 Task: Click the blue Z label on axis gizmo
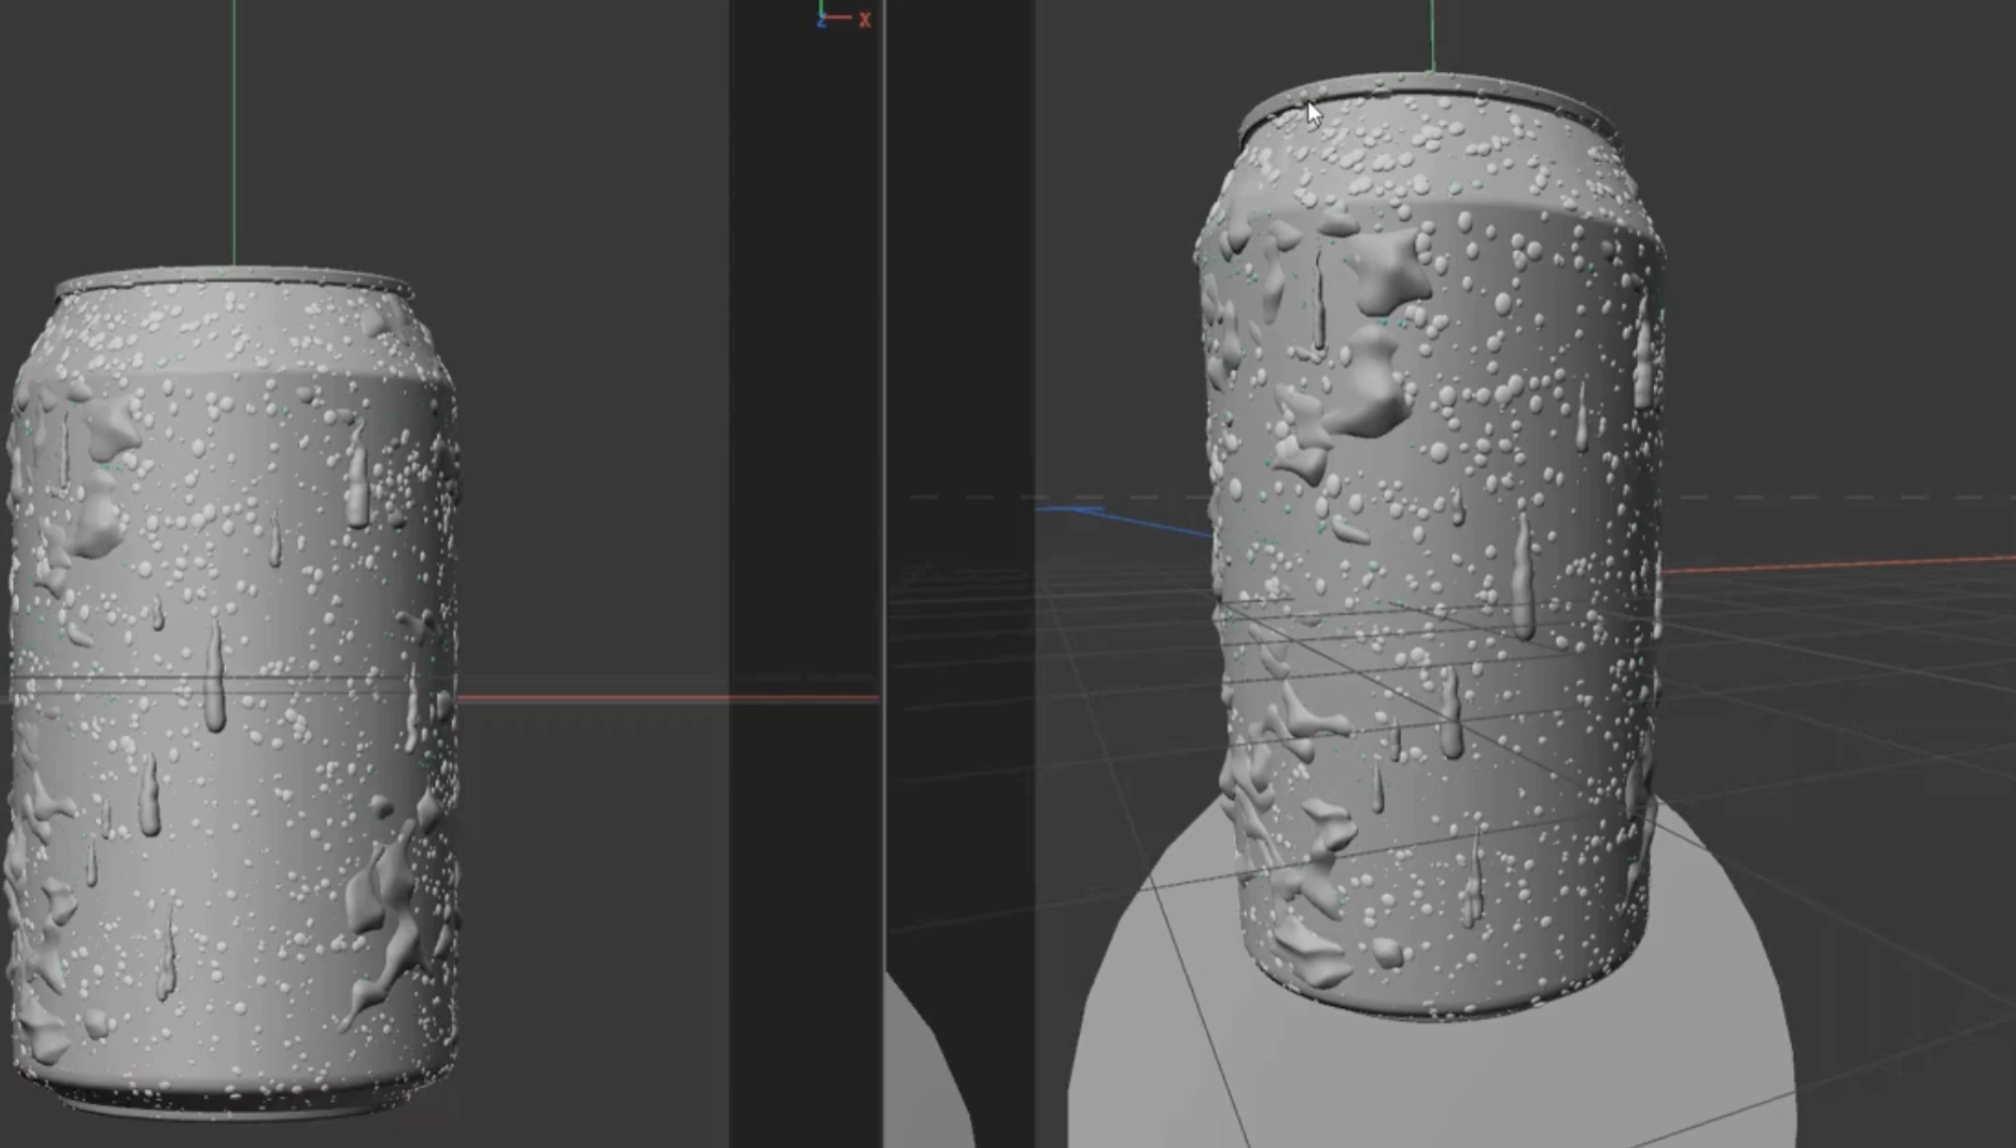point(821,22)
